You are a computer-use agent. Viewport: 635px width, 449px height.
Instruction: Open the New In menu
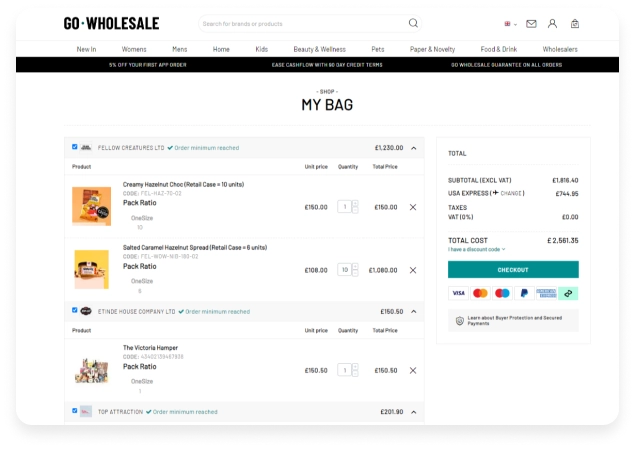[86, 49]
